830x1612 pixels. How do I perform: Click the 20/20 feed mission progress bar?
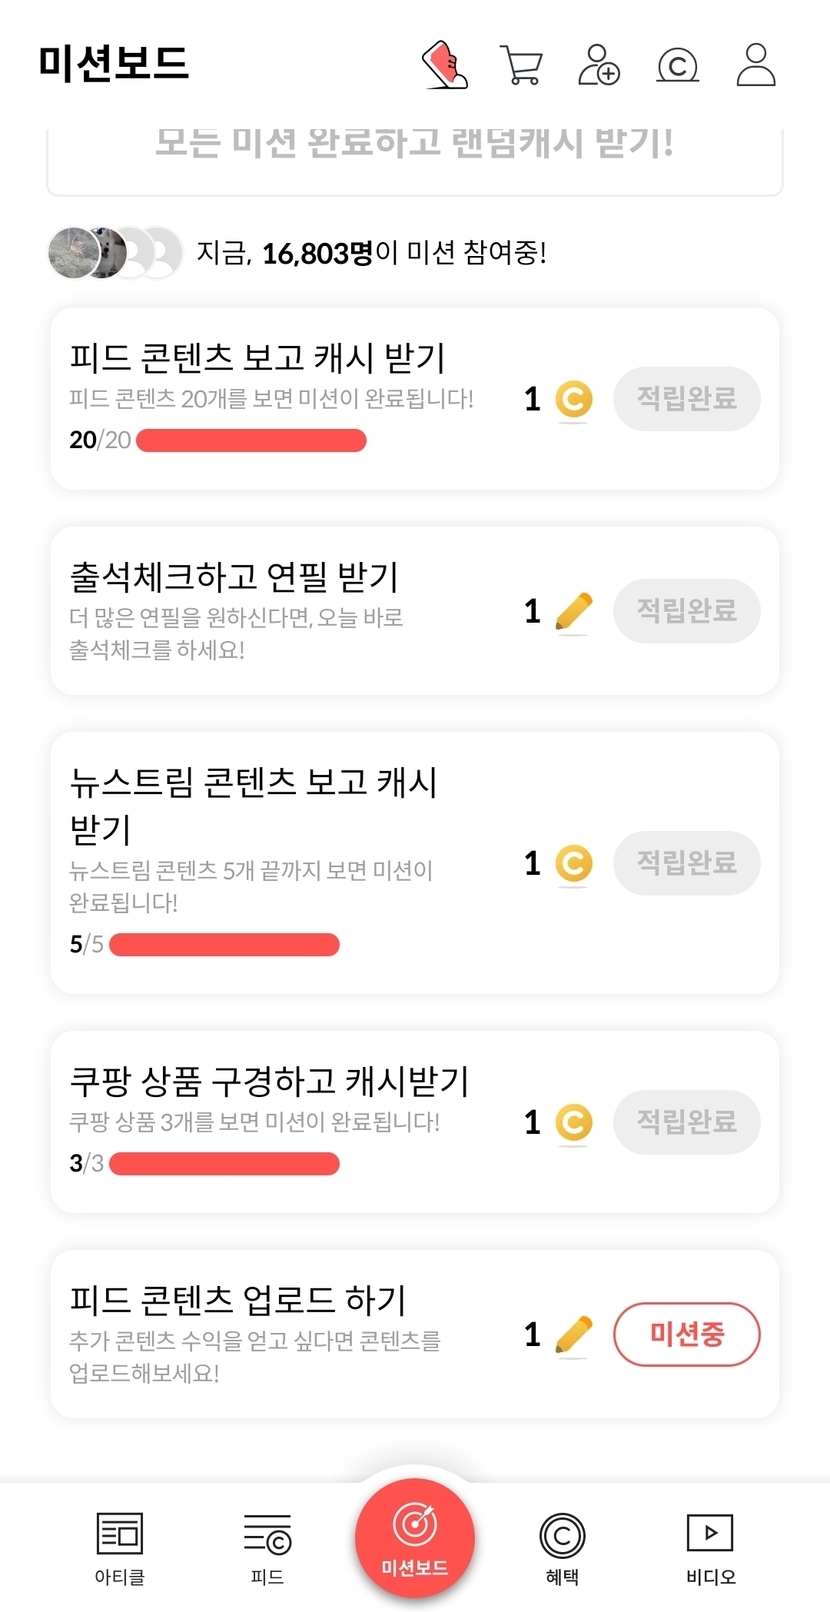251,440
